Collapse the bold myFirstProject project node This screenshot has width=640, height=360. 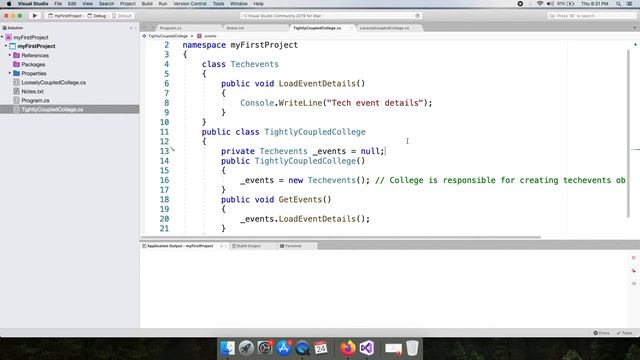tap(6, 46)
